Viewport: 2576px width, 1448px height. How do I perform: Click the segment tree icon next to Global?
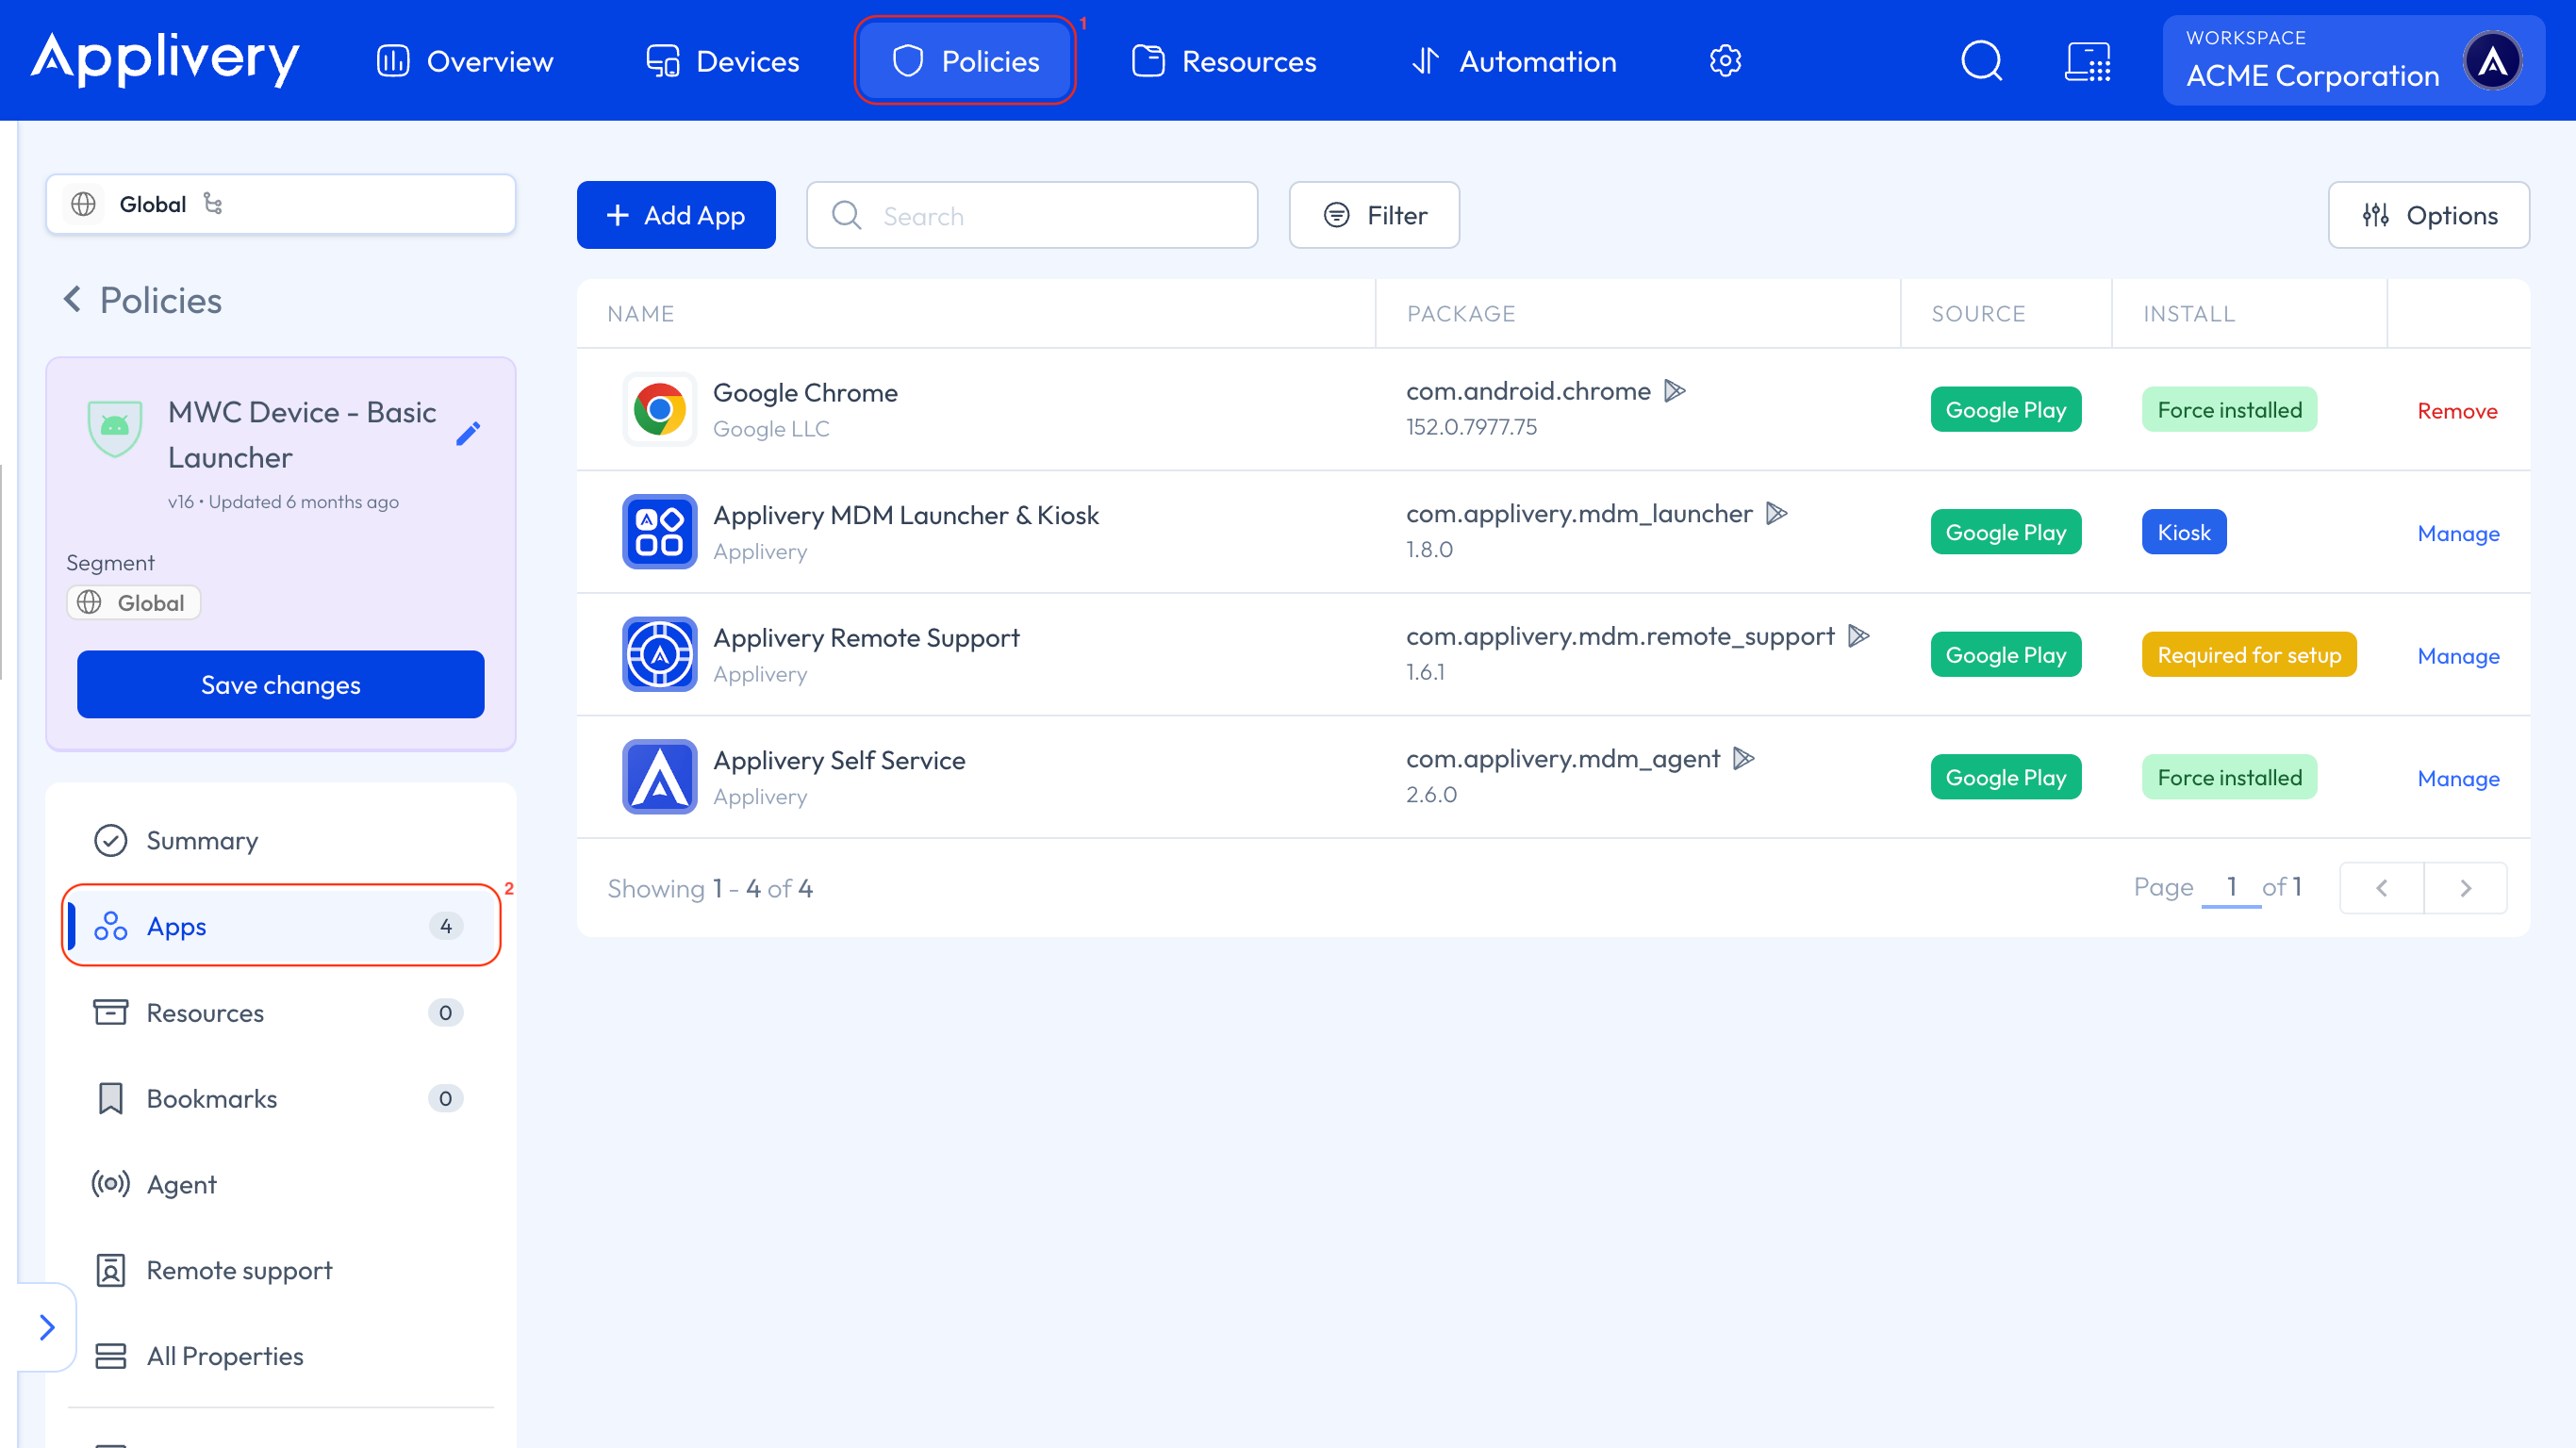click(213, 204)
